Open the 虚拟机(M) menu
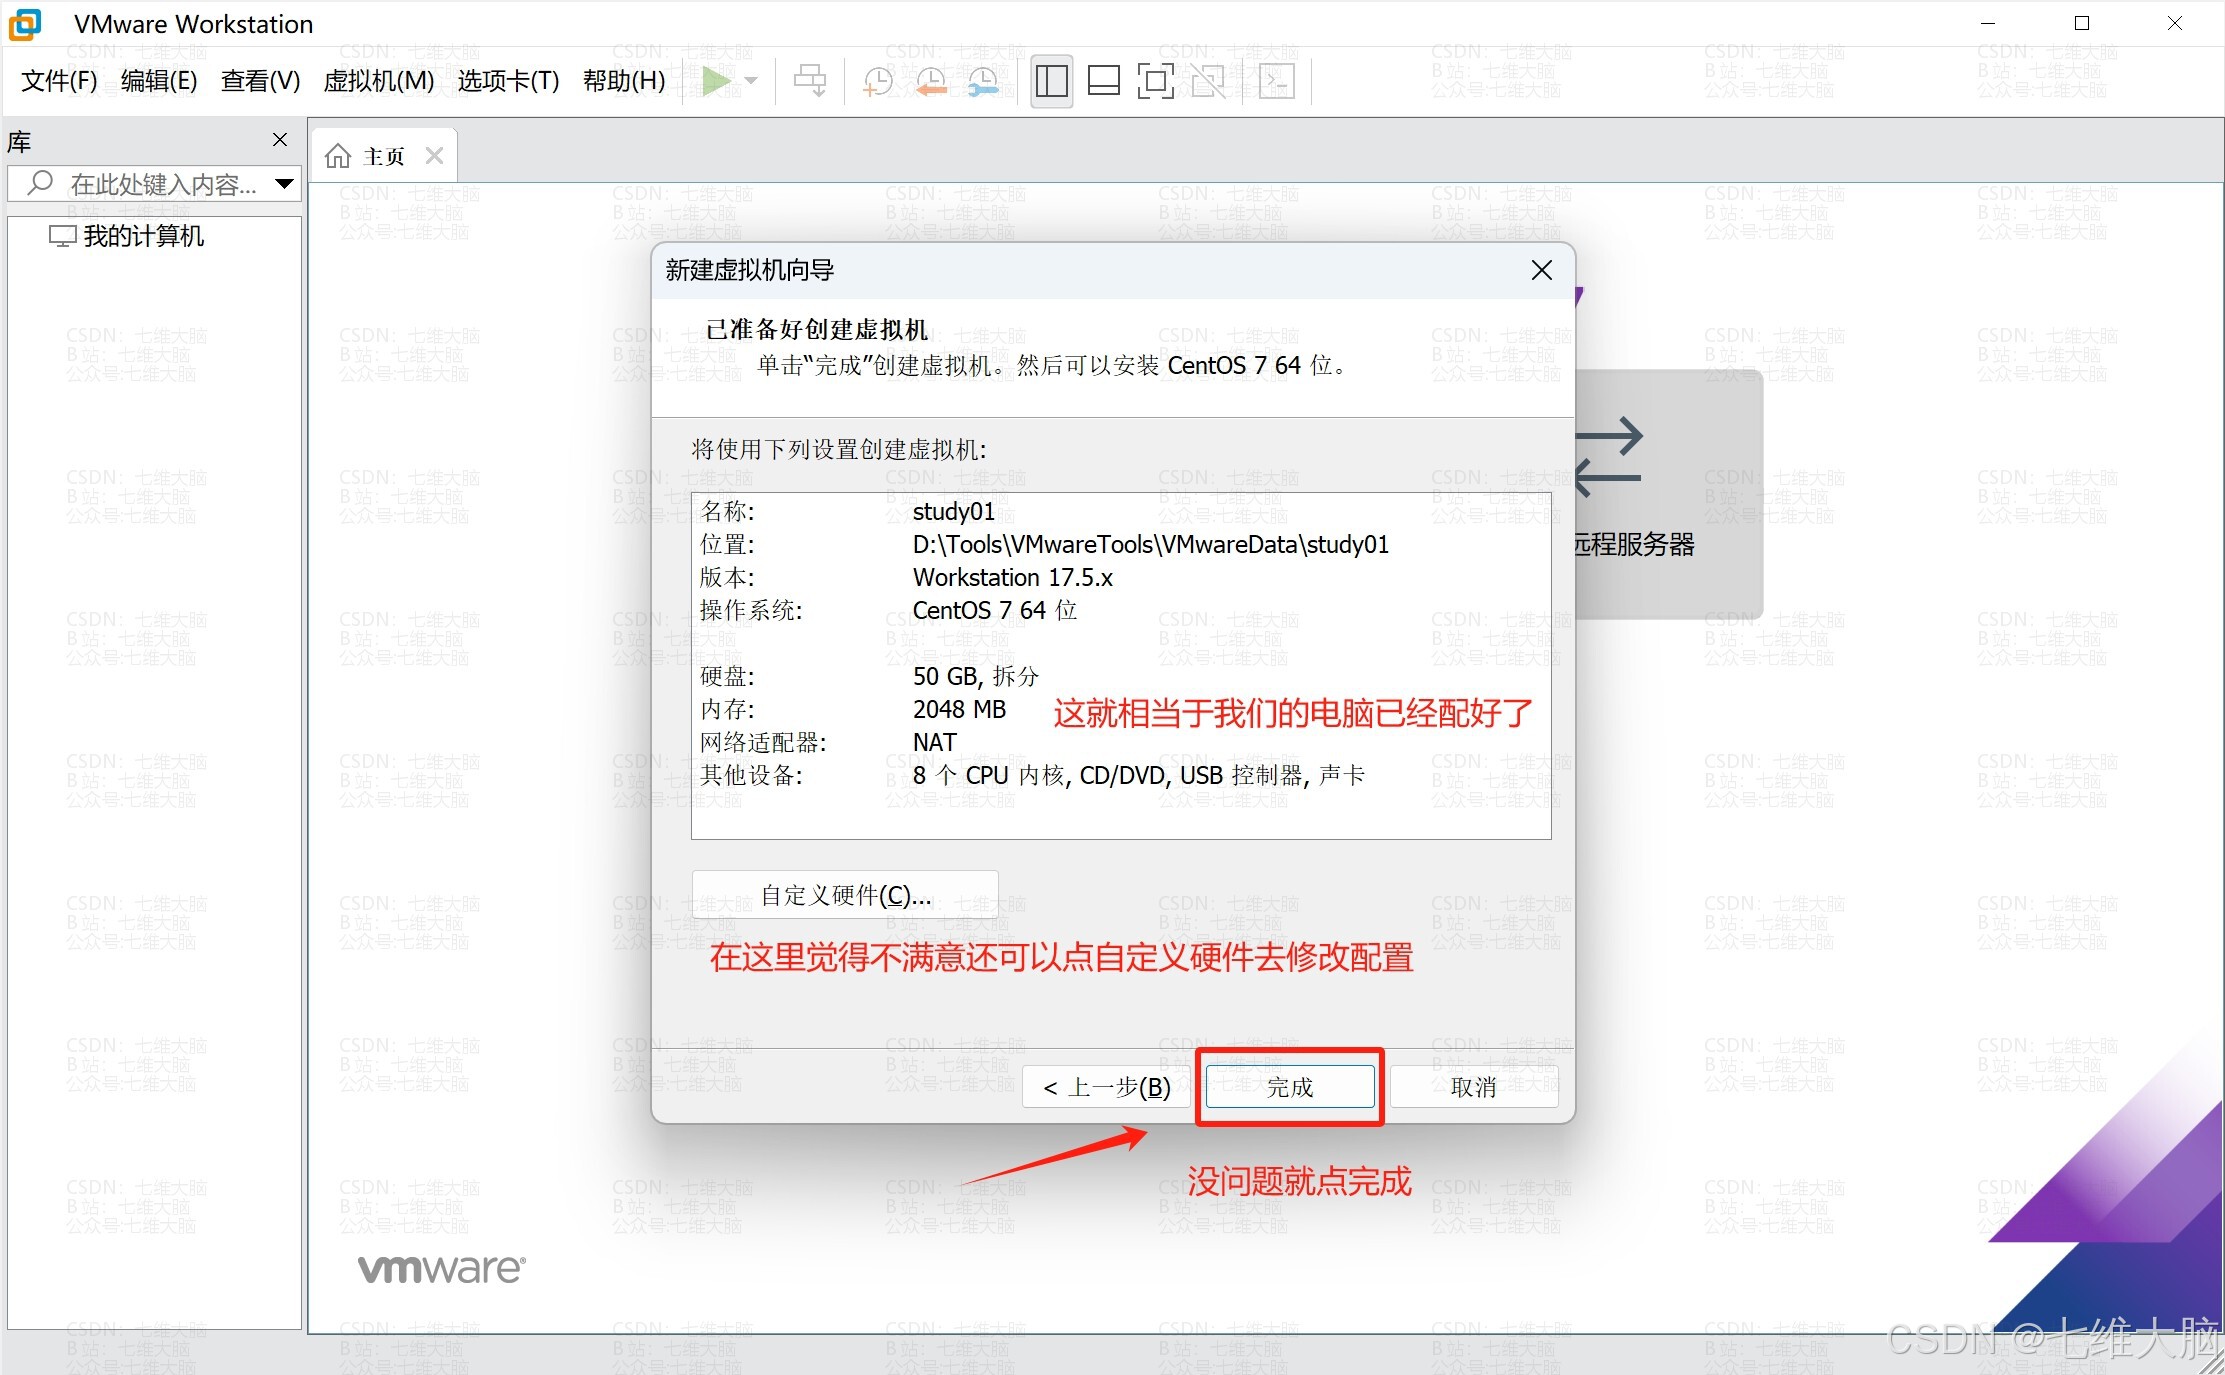 (x=378, y=81)
